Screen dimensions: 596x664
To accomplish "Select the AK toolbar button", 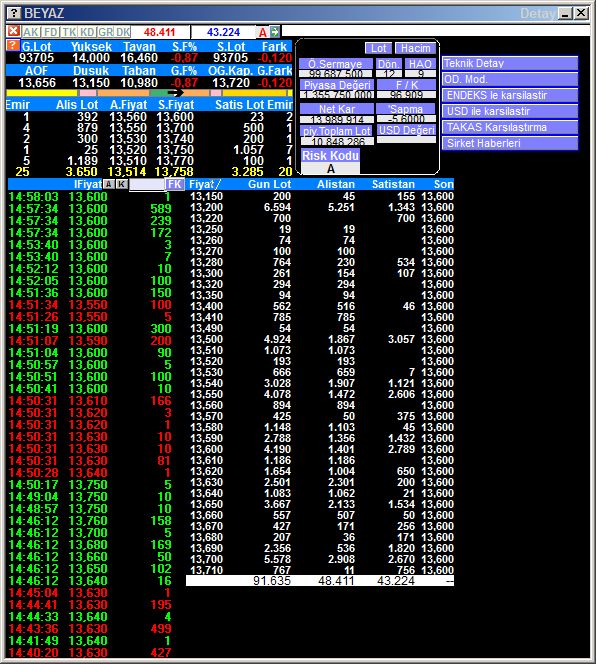I will click(x=31, y=32).
